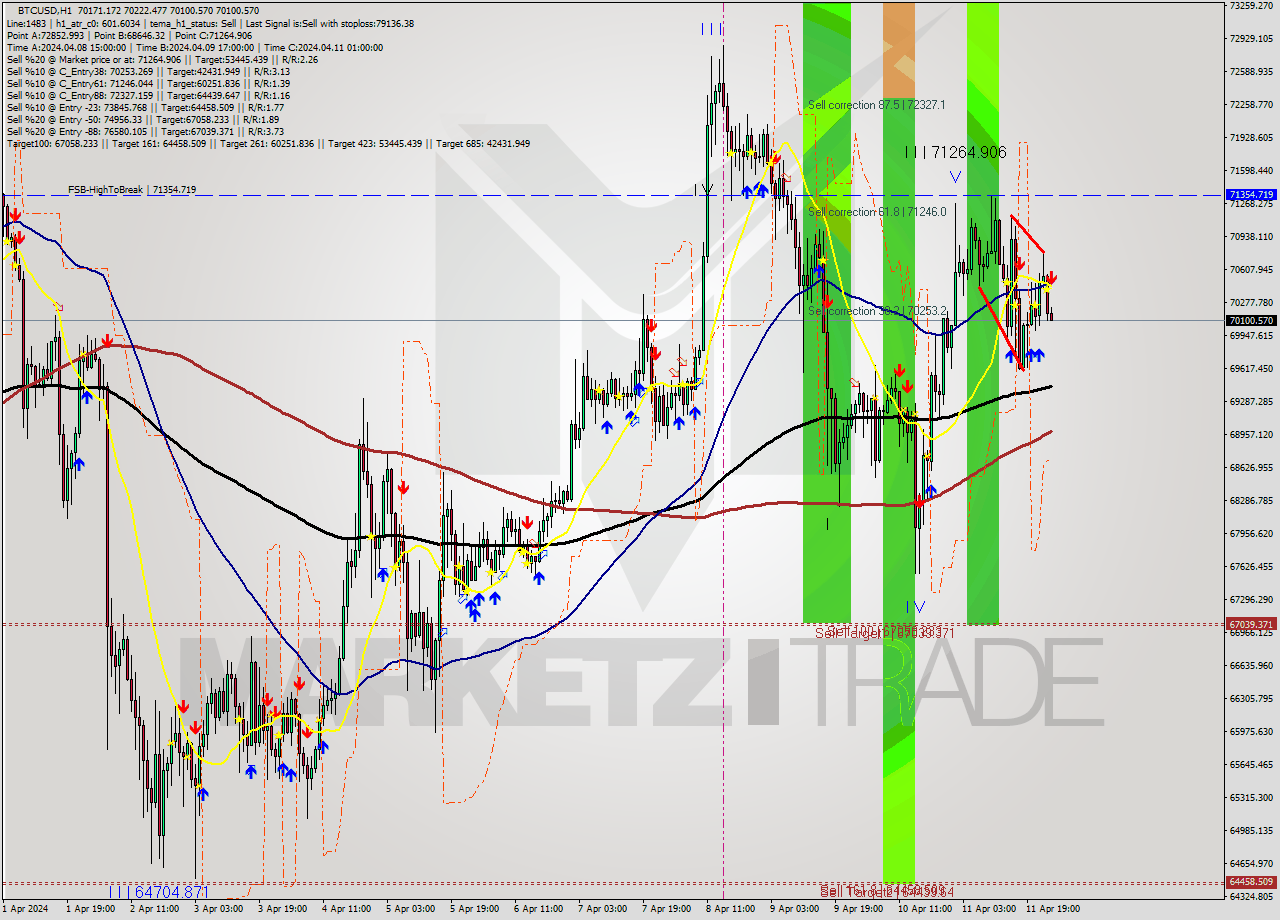The width and height of the screenshot is (1280, 920).
Task: Click price axis value 68957.120
Action: 1251,435
